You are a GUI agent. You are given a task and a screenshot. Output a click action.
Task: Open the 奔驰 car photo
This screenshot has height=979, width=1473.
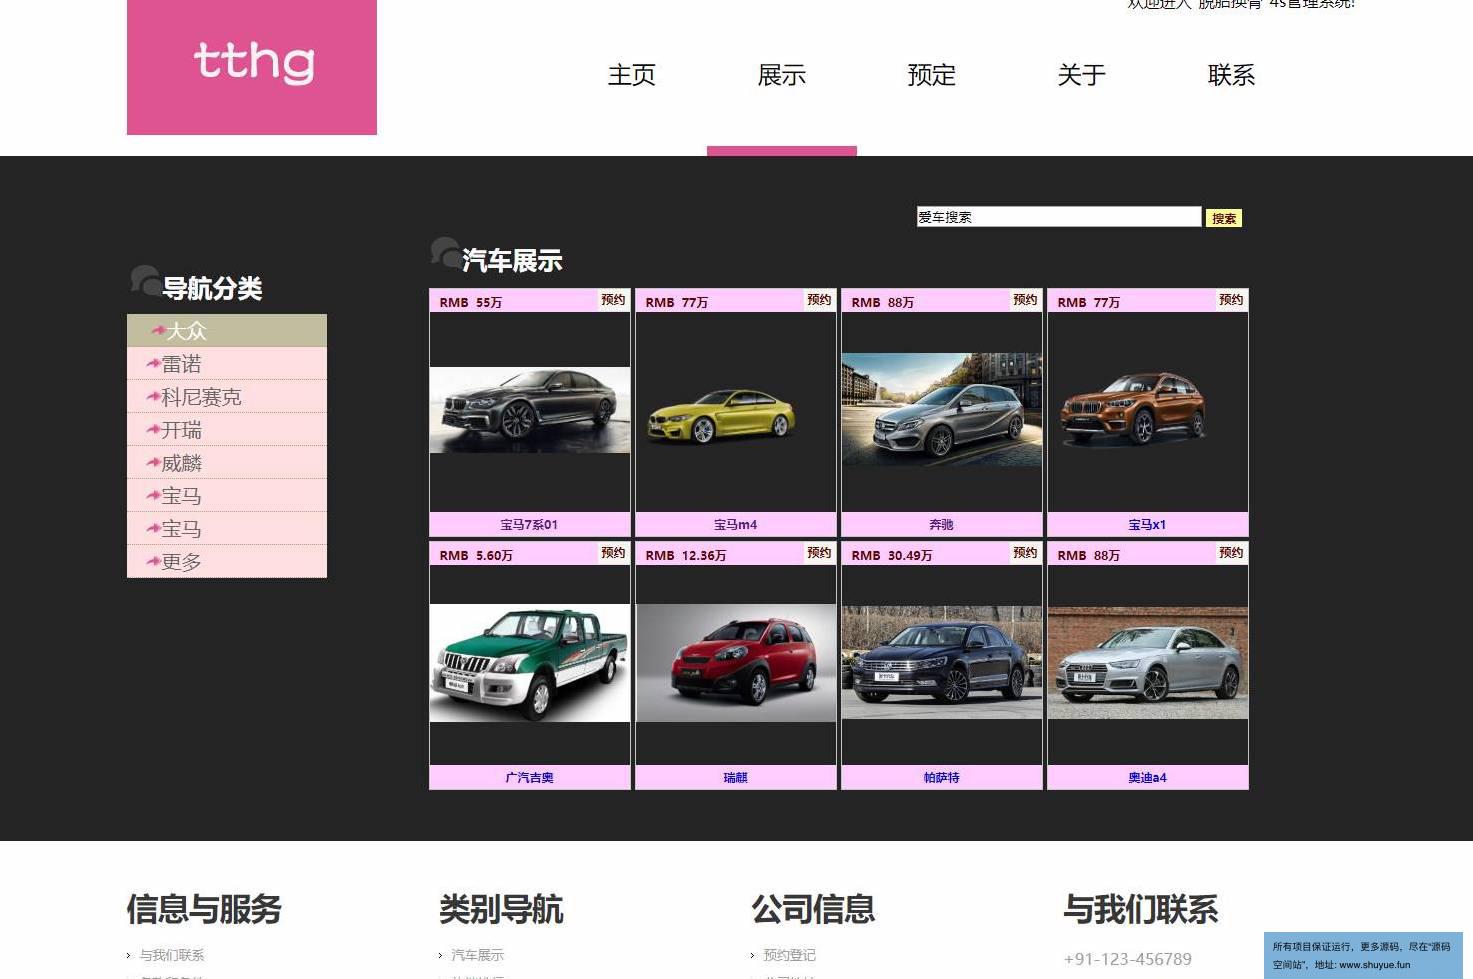(x=942, y=409)
